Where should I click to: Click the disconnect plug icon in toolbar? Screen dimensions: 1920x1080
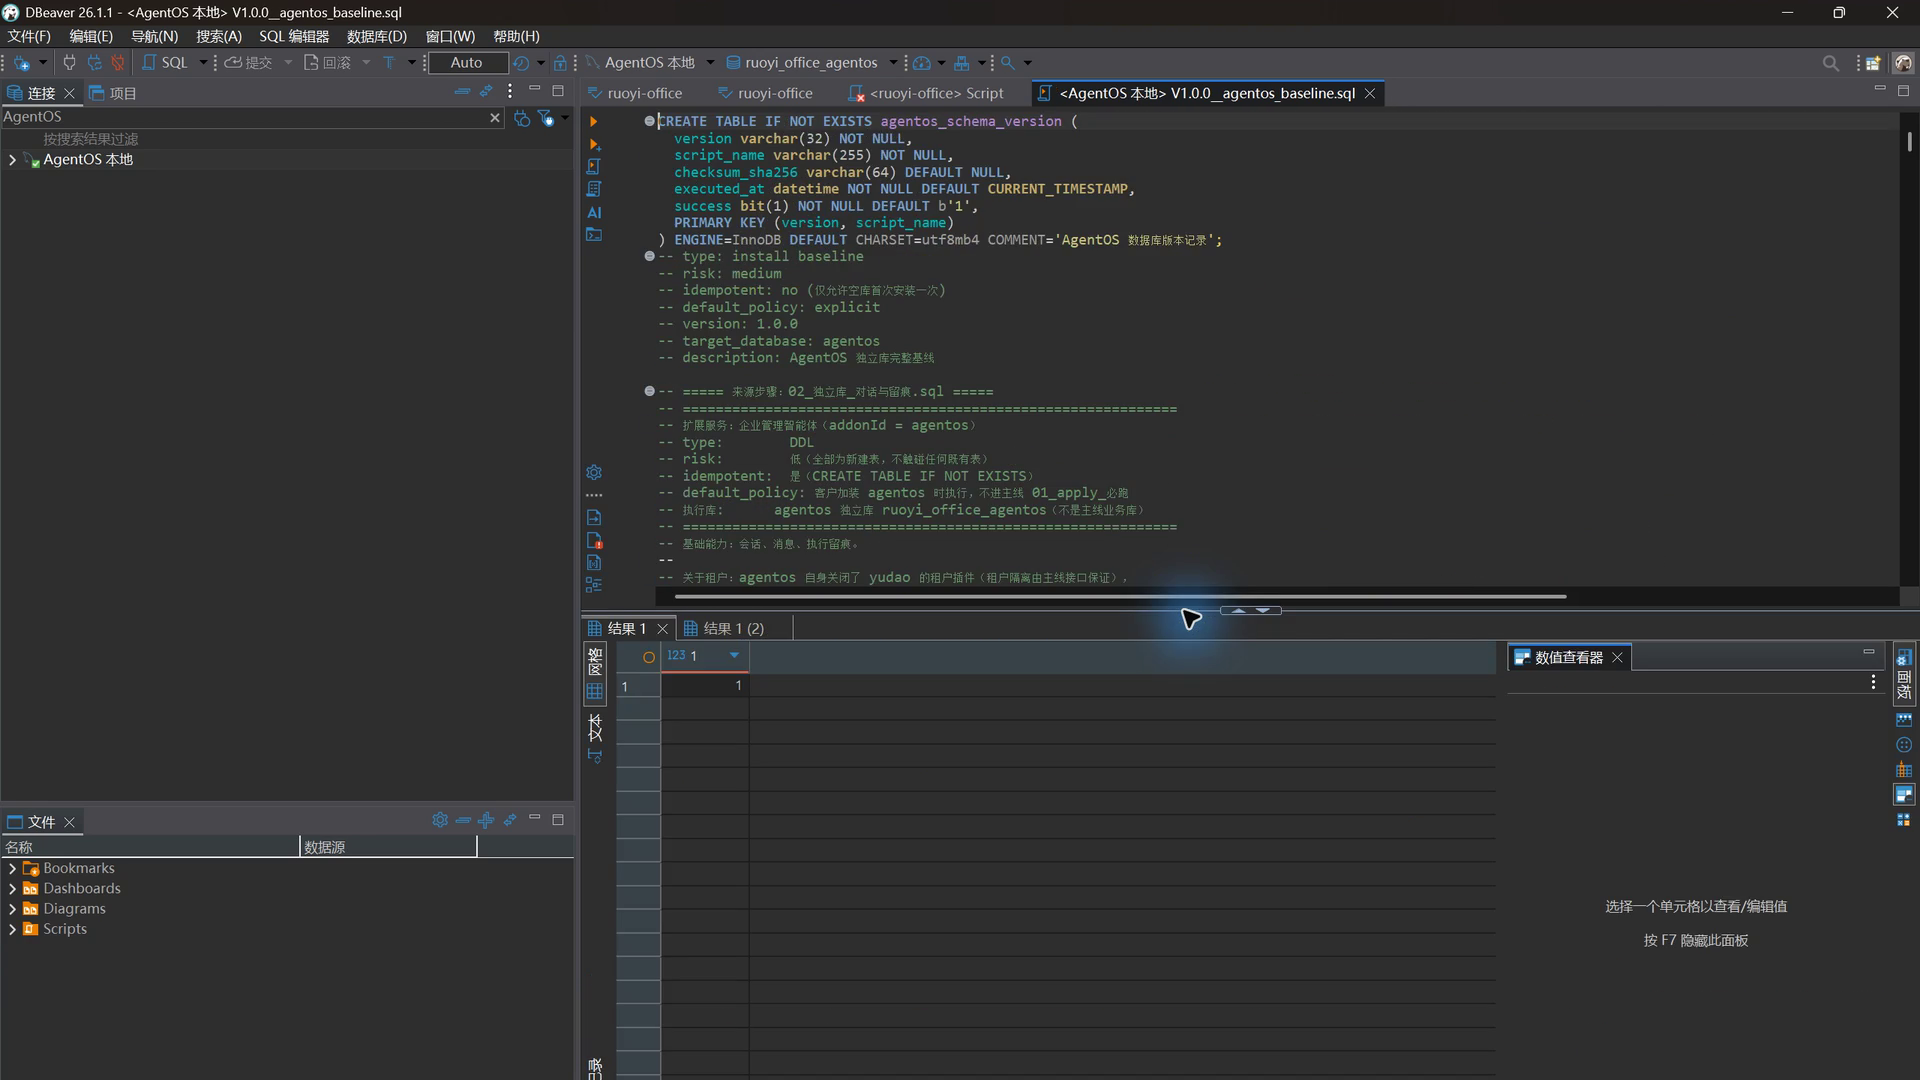[118, 62]
